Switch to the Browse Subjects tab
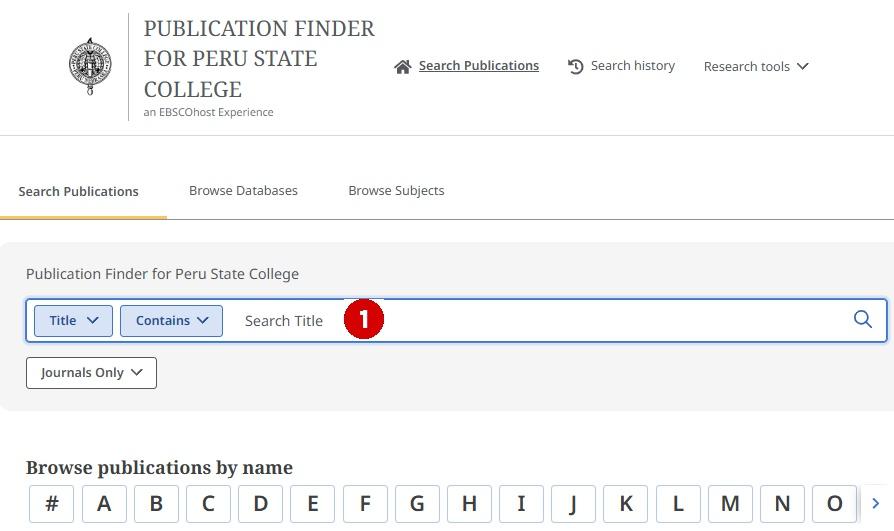This screenshot has width=894, height=531. (x=396, y=191)
